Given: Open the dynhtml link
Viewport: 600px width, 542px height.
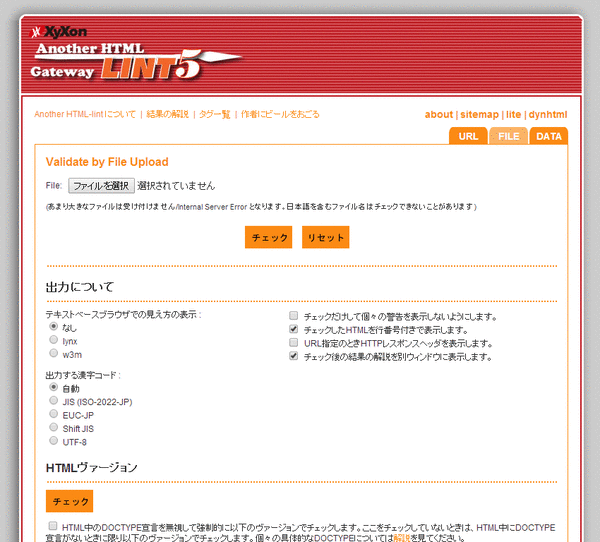Looking at the screenshot, I should [548, 114].
